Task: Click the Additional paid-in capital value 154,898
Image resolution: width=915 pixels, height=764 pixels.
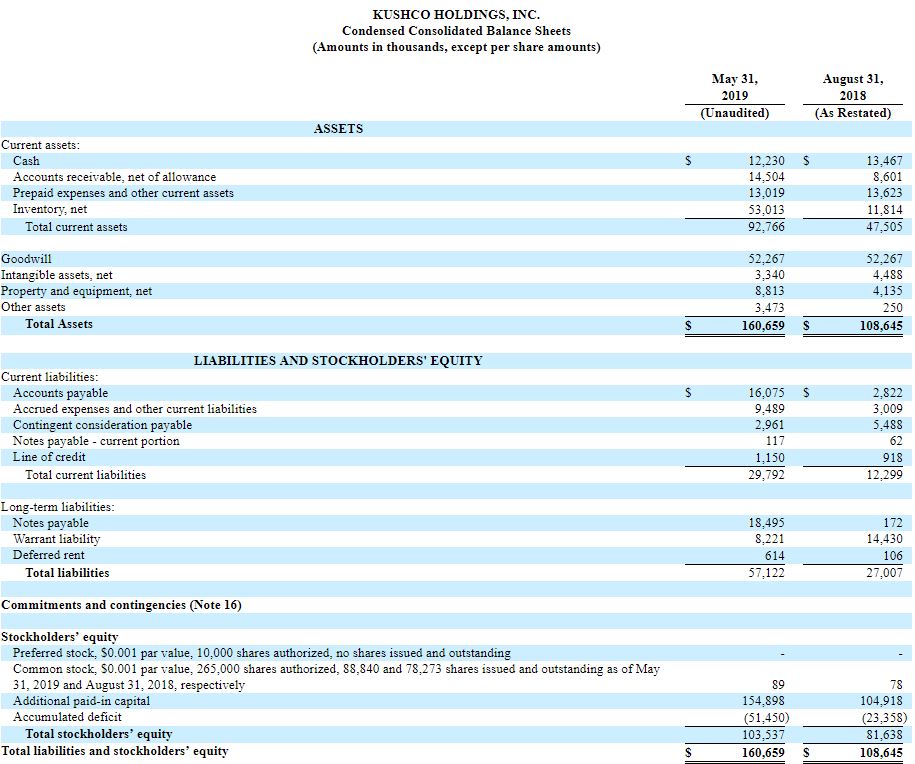Action: pyautogui.click(x=762, y=701)
